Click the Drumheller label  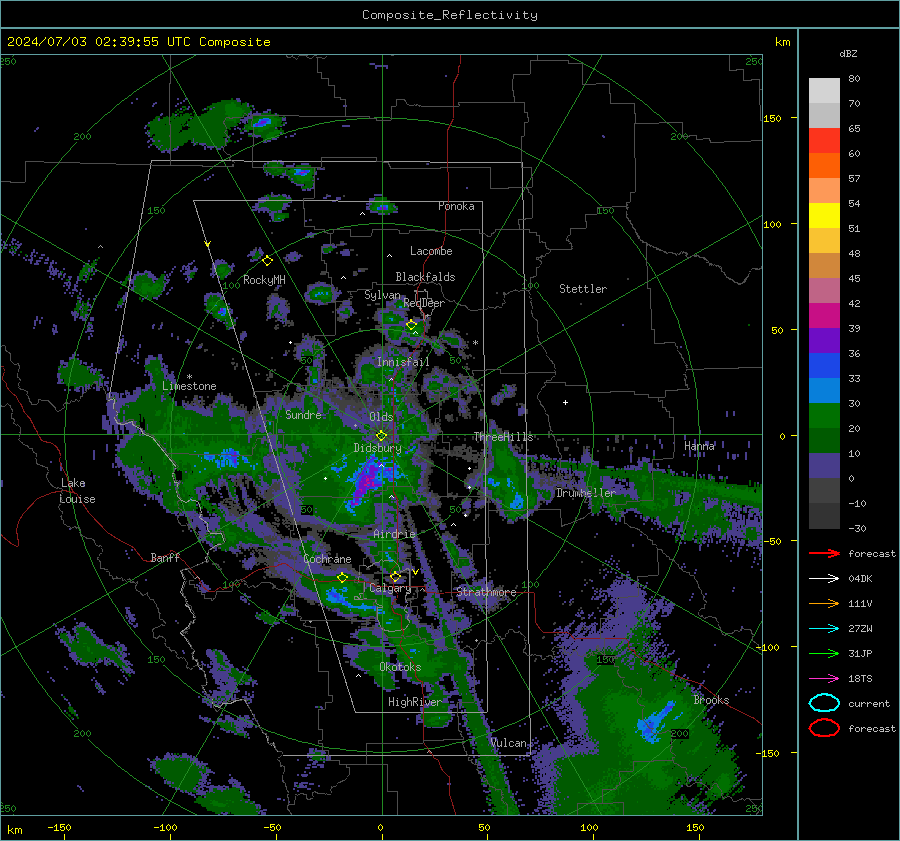(x=586, y=493)
